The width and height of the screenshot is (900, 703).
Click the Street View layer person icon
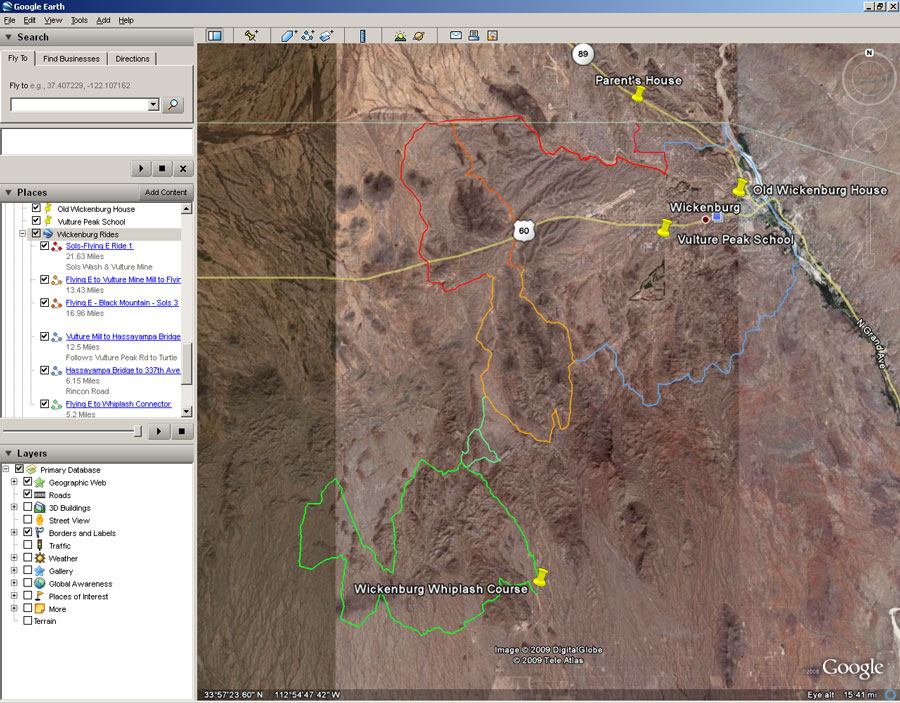[x=39, y=520]
